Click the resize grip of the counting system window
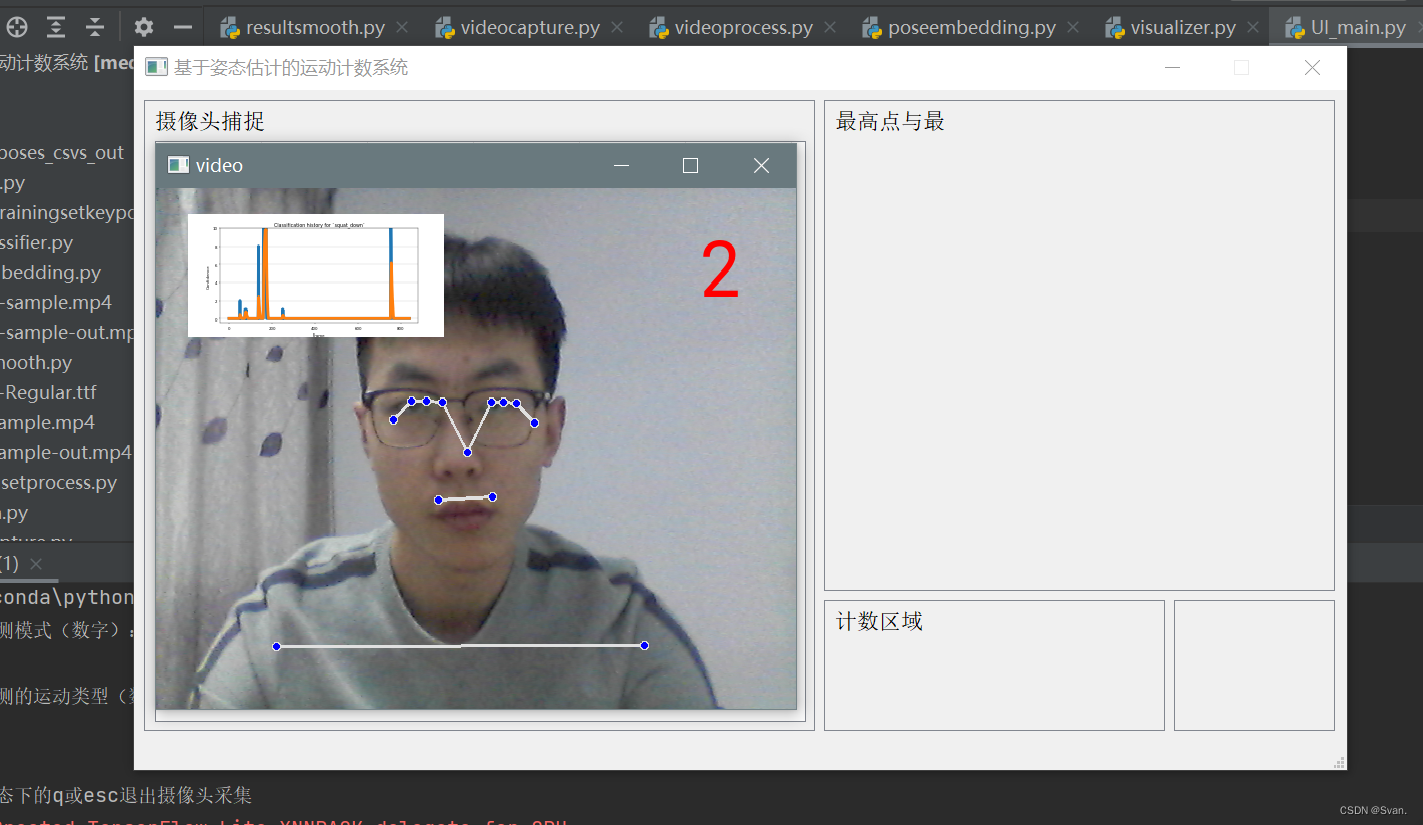The width and height of the screenshot is (1423, 825). 1339,763
